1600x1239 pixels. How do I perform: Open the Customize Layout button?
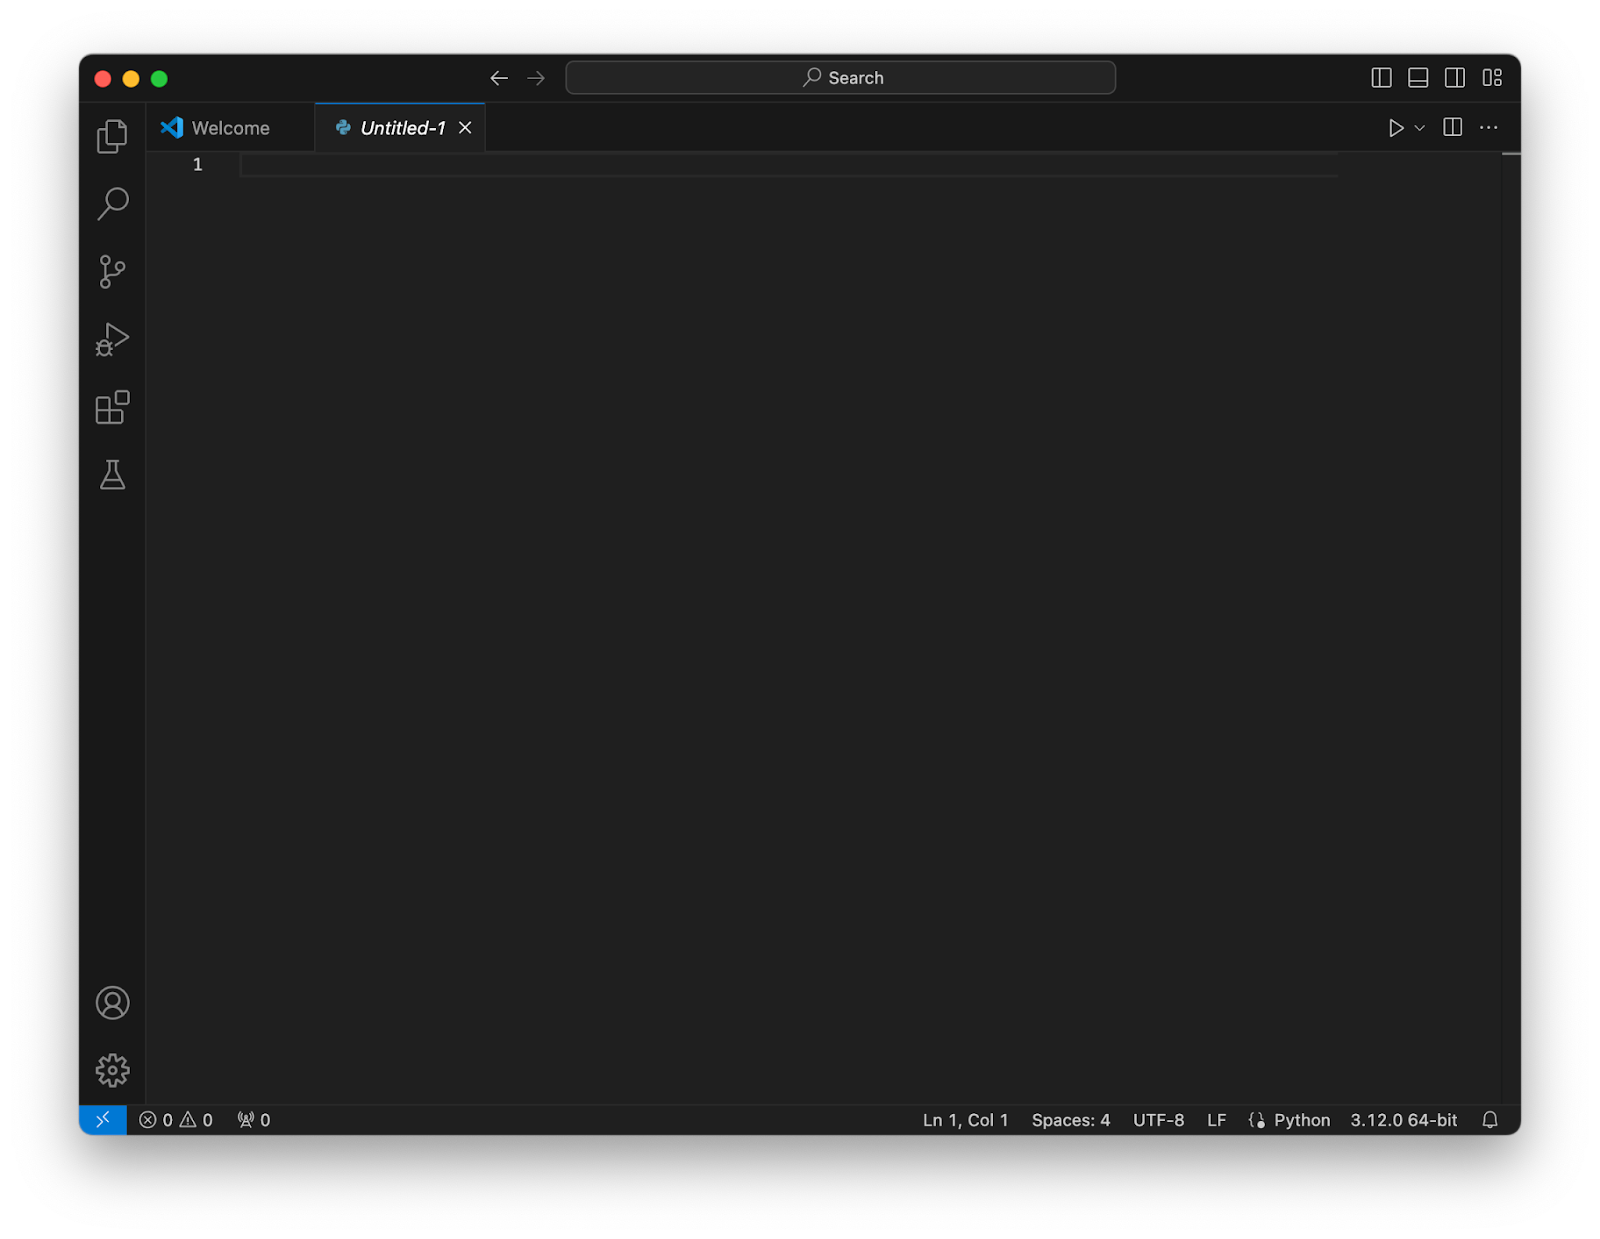click(x=1492, y=78)
